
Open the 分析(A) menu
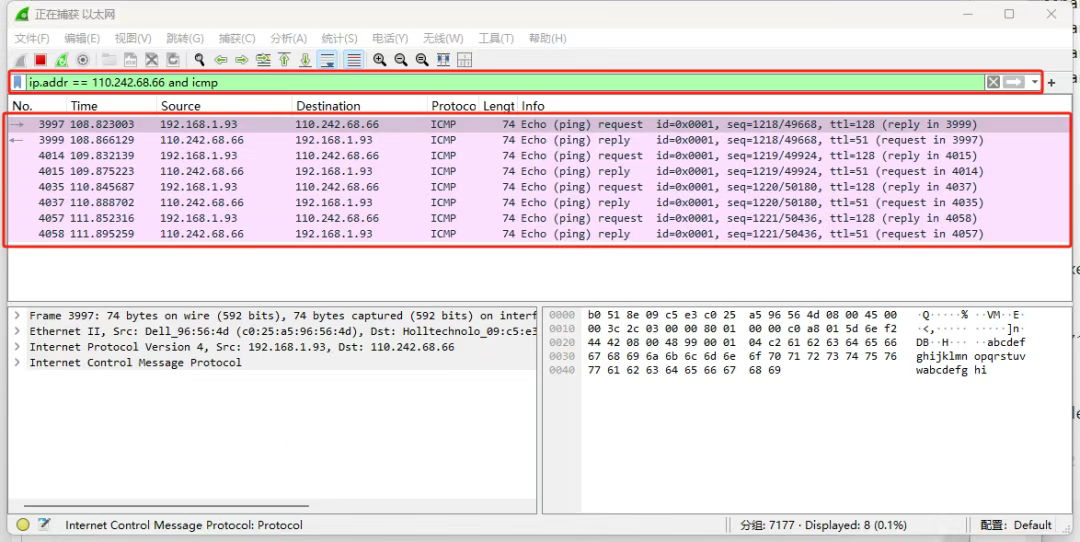[288, 38]
